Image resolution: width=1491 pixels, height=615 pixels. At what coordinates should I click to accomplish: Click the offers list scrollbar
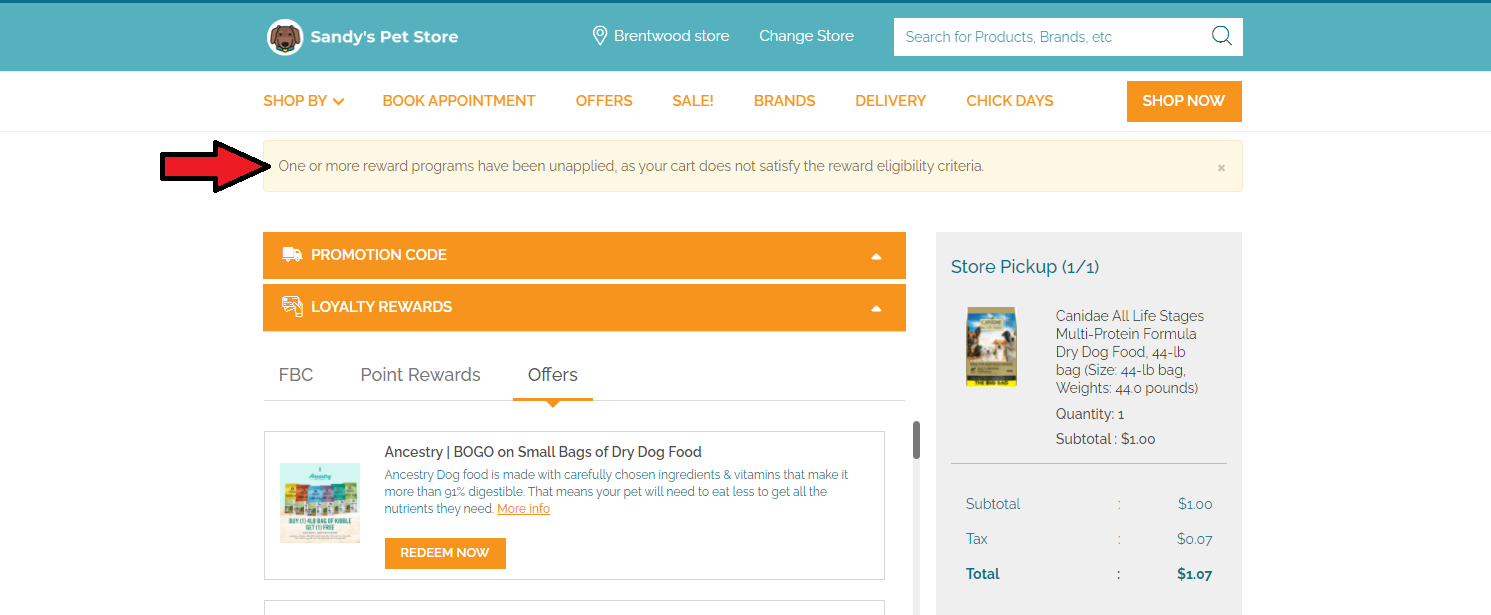coord(916,440)
